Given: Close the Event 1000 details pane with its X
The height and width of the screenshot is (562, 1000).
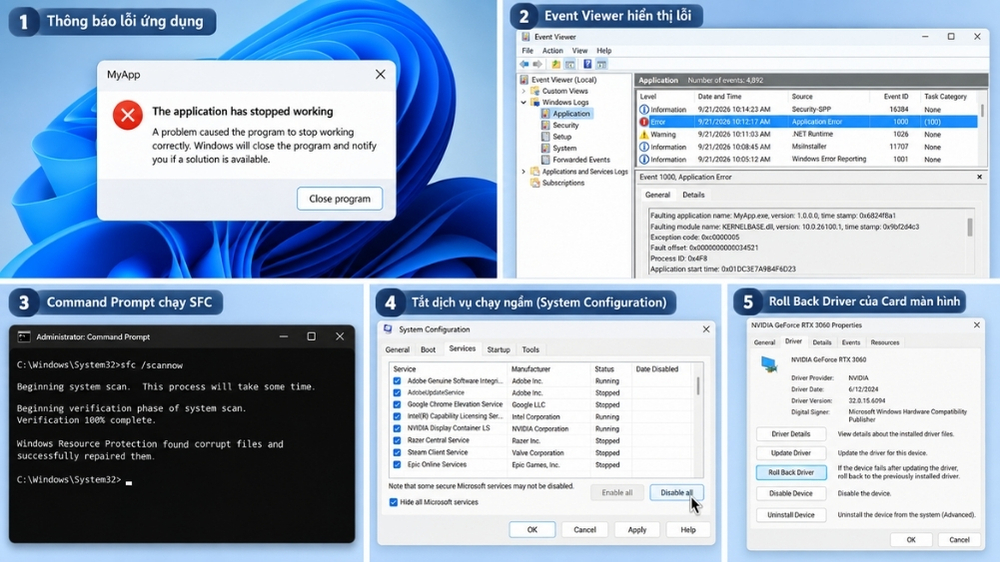Looking at the screenshot, I should point(980,177).
